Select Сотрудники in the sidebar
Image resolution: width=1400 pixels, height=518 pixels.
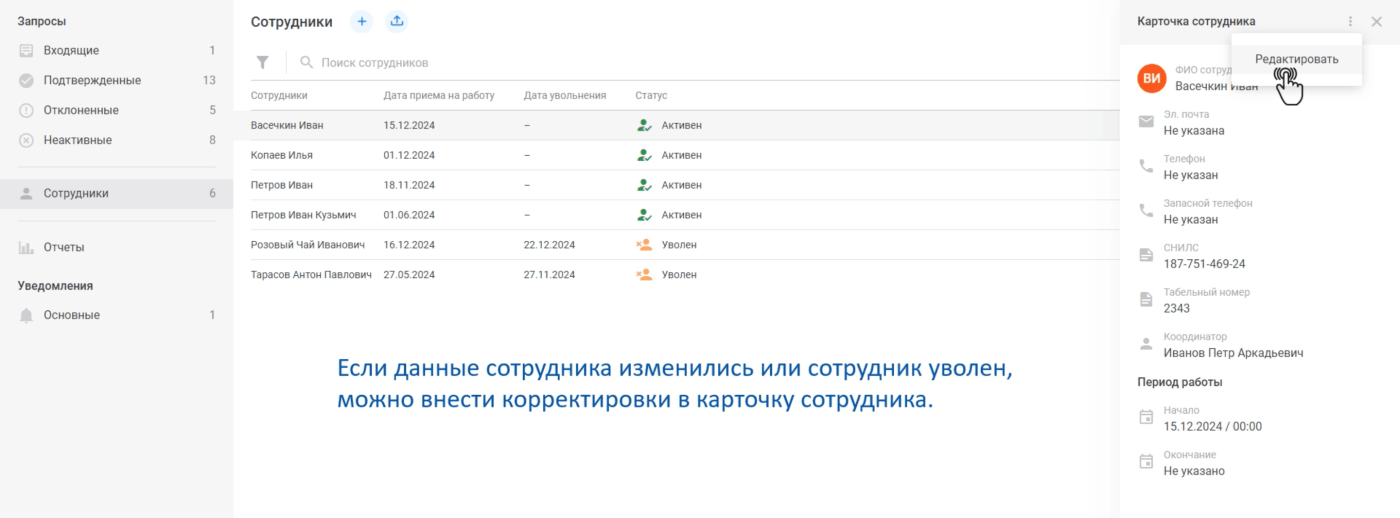76,193
